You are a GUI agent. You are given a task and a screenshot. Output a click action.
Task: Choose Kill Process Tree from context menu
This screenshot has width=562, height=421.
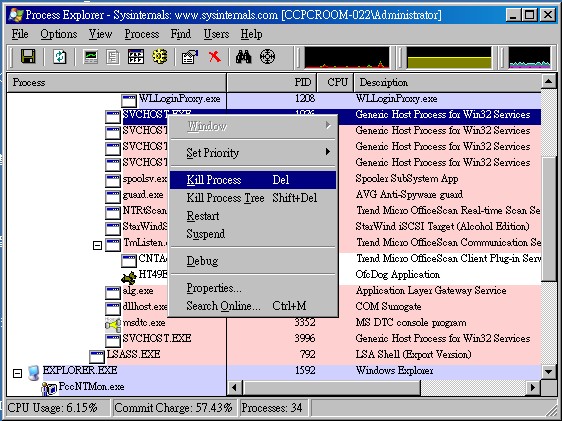[253, 198]
